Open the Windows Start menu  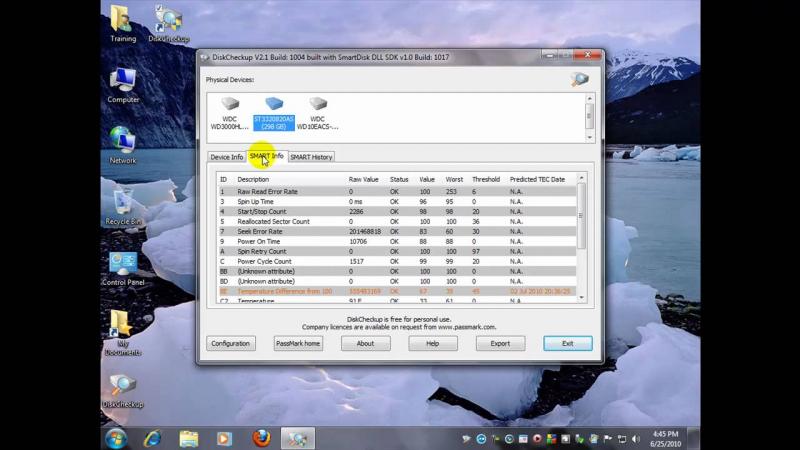[x=116, y=439]
